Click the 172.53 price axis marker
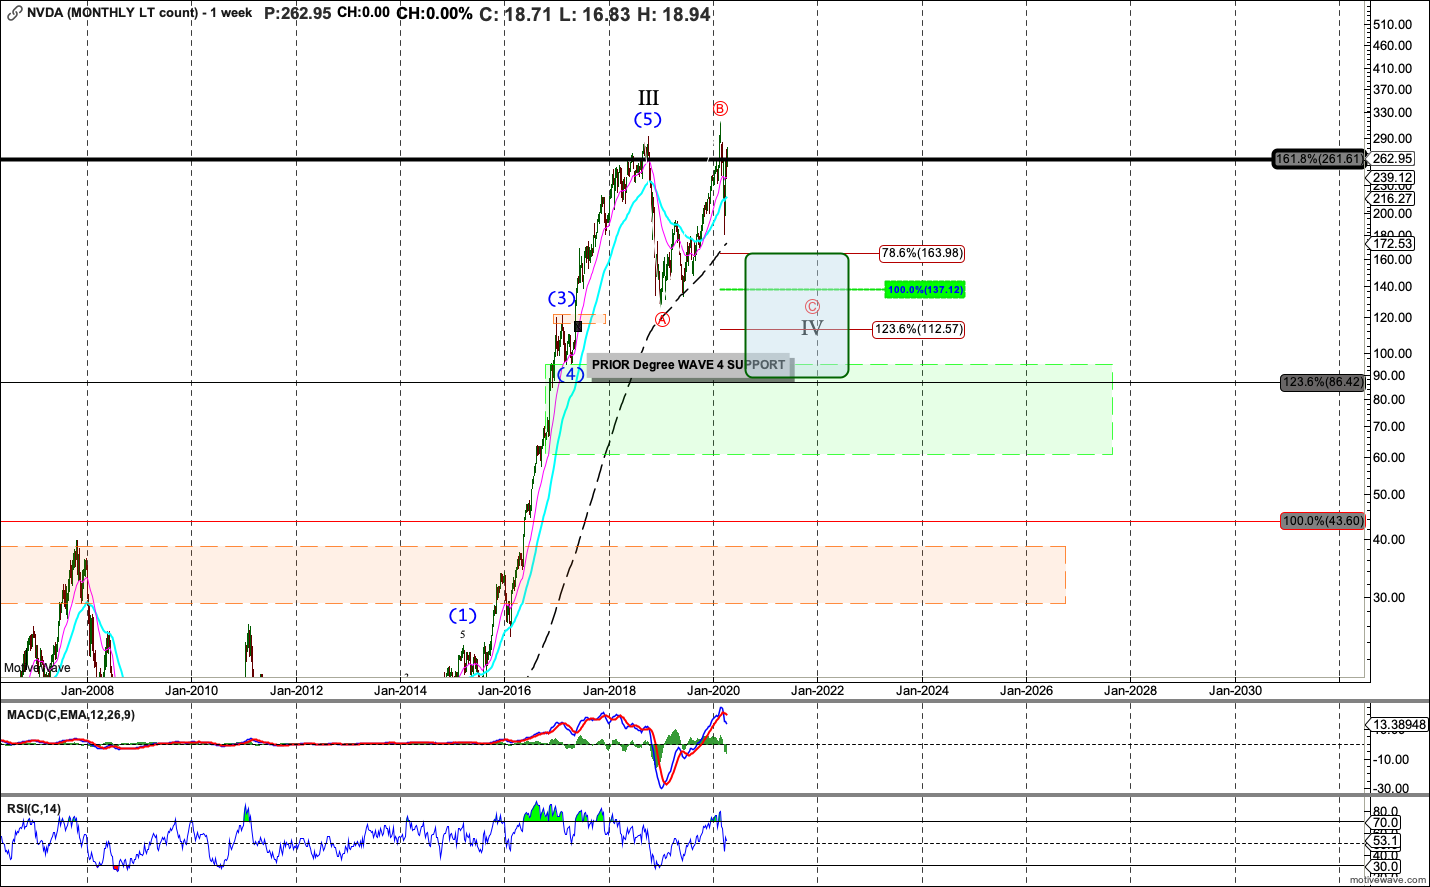The image size is (1430, 887). (1392, 244)
